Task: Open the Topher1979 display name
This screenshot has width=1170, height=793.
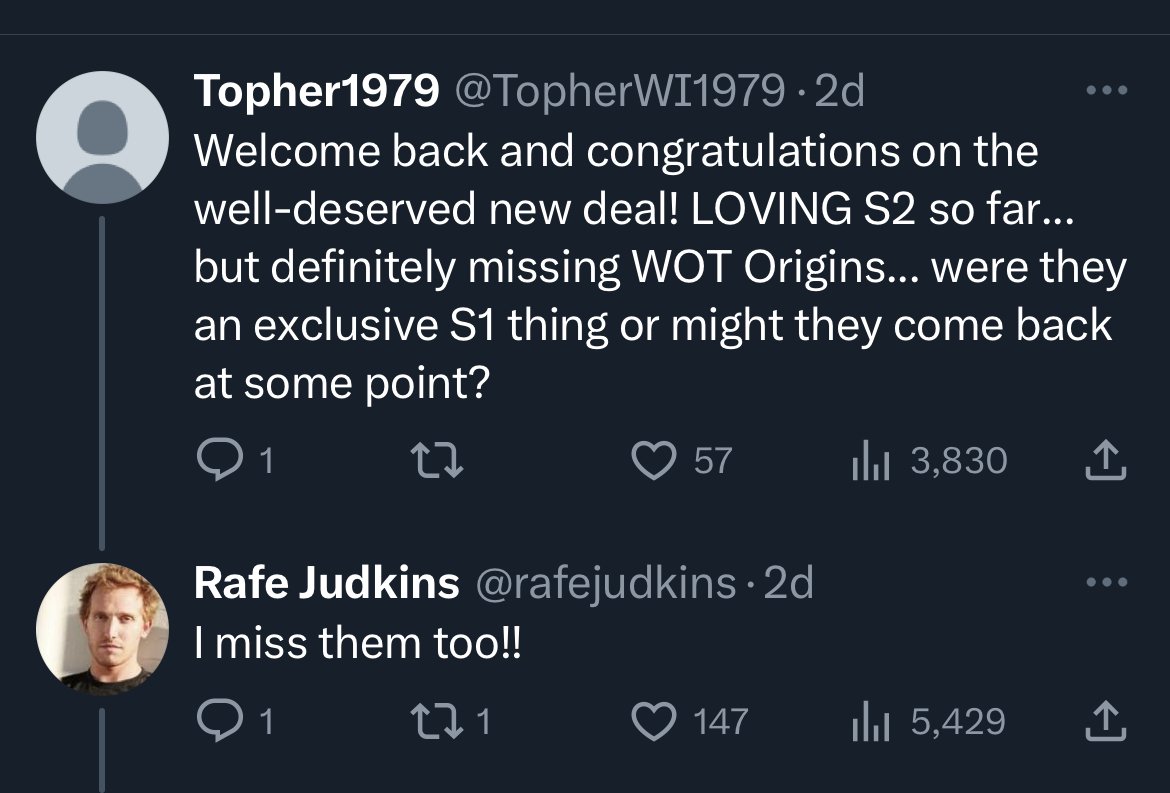Action: tap(316, 92)
